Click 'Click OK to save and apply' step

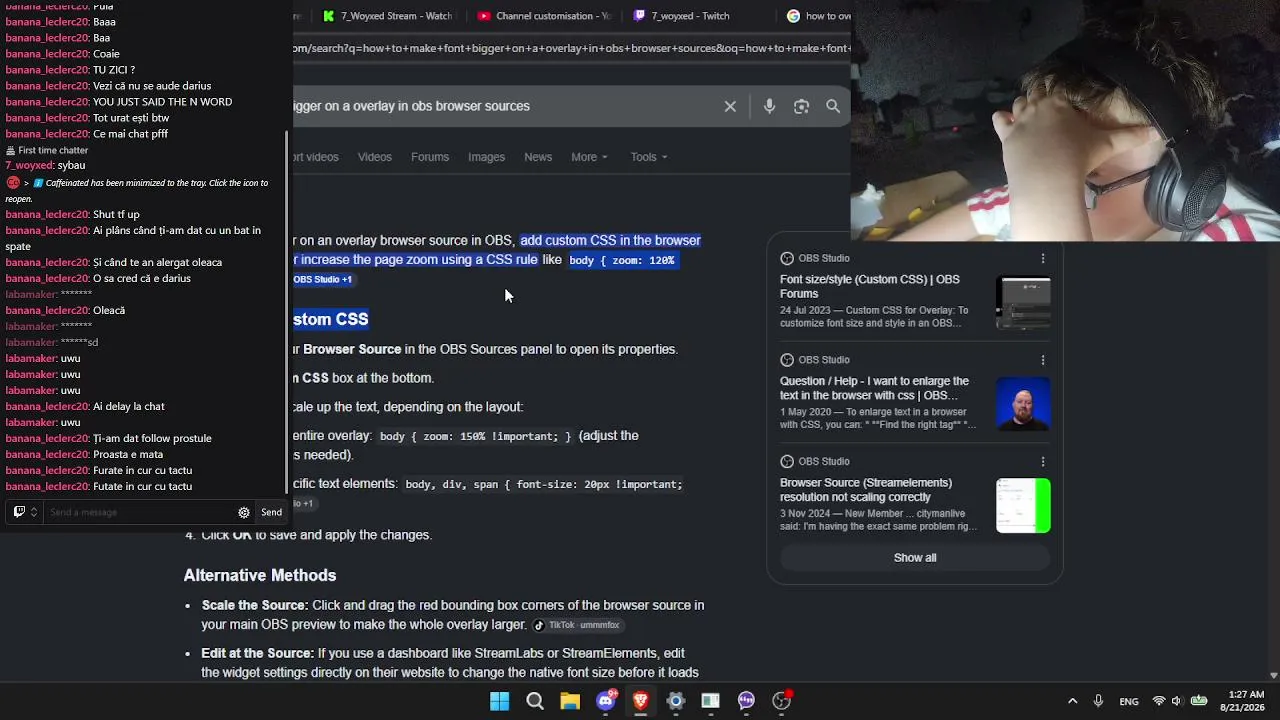[317, 535]
